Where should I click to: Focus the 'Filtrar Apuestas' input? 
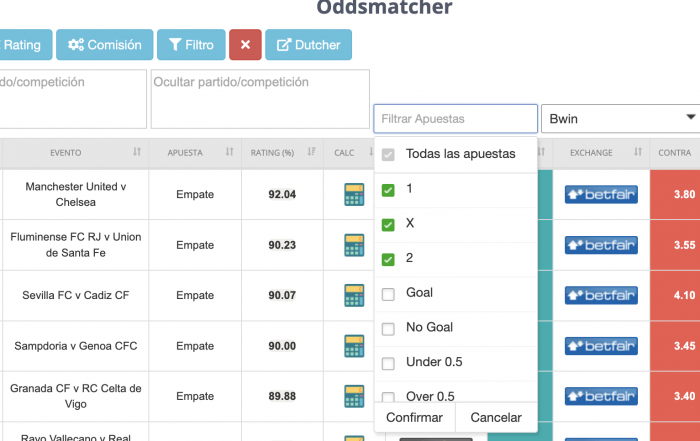(455, 119)
